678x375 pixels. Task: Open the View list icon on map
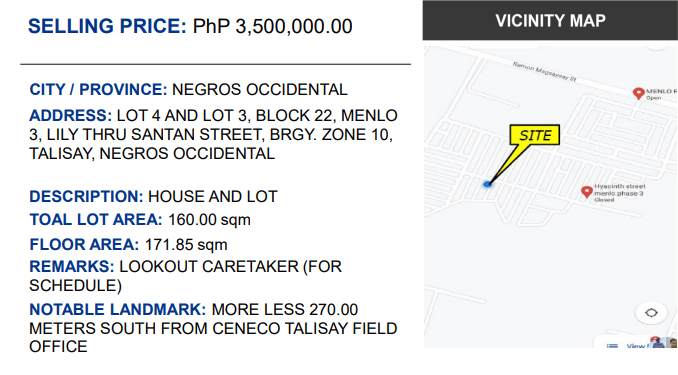click(612, 345)
